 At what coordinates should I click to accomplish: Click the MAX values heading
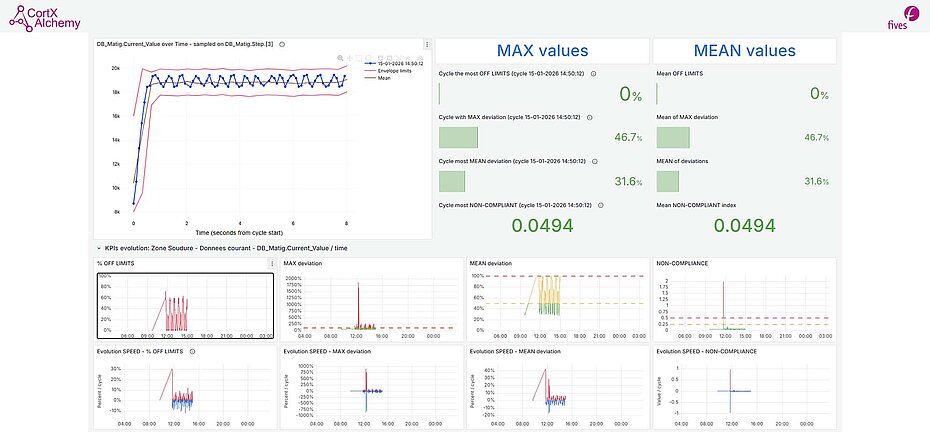[542, 51]
